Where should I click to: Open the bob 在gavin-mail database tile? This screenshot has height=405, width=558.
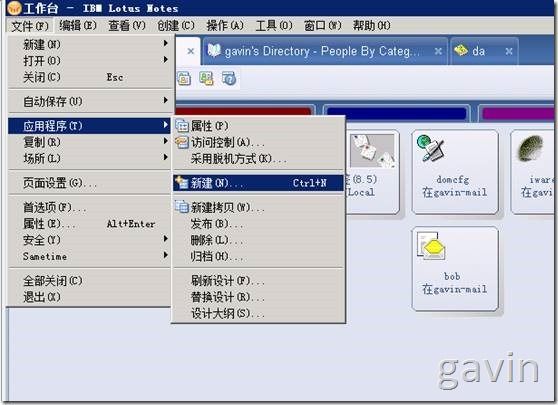click(x=455, y=269)
